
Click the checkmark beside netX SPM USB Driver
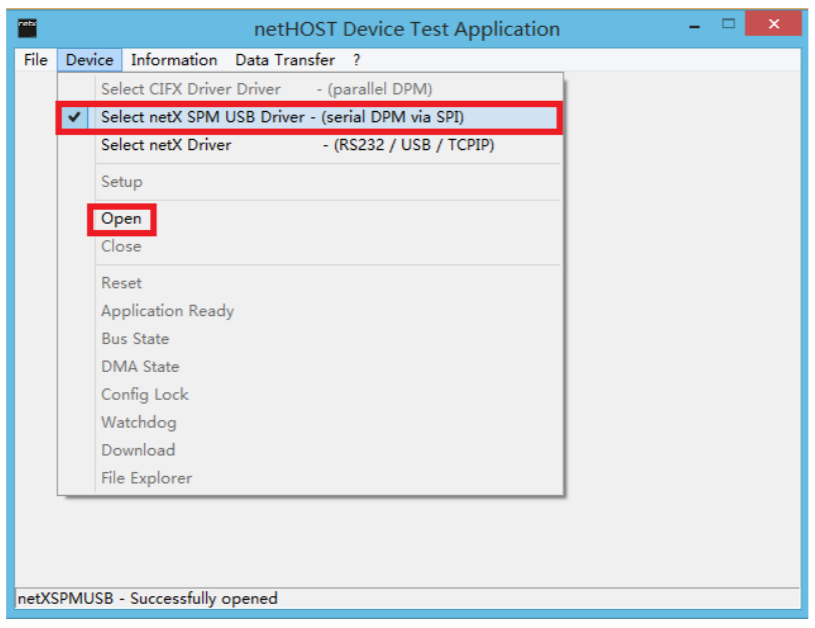point(74,117)
